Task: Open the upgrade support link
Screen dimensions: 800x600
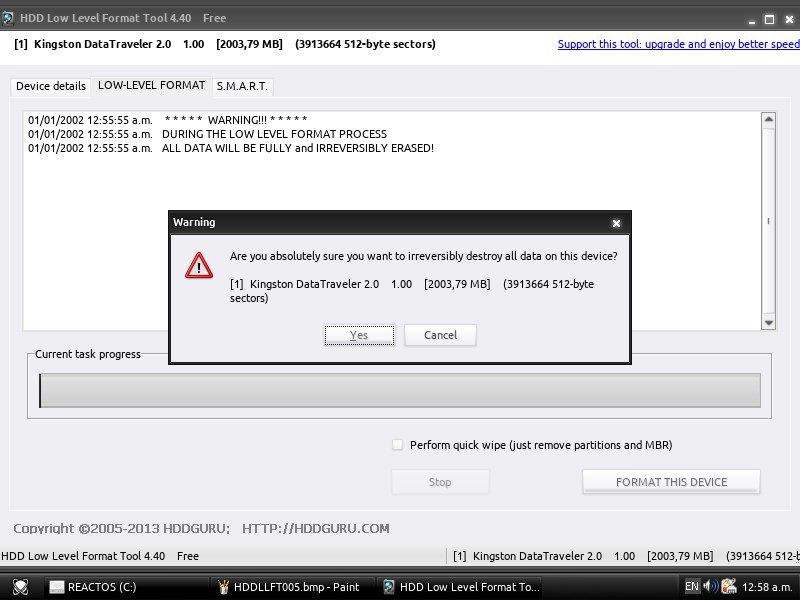Action: click(x=679, y=44)
